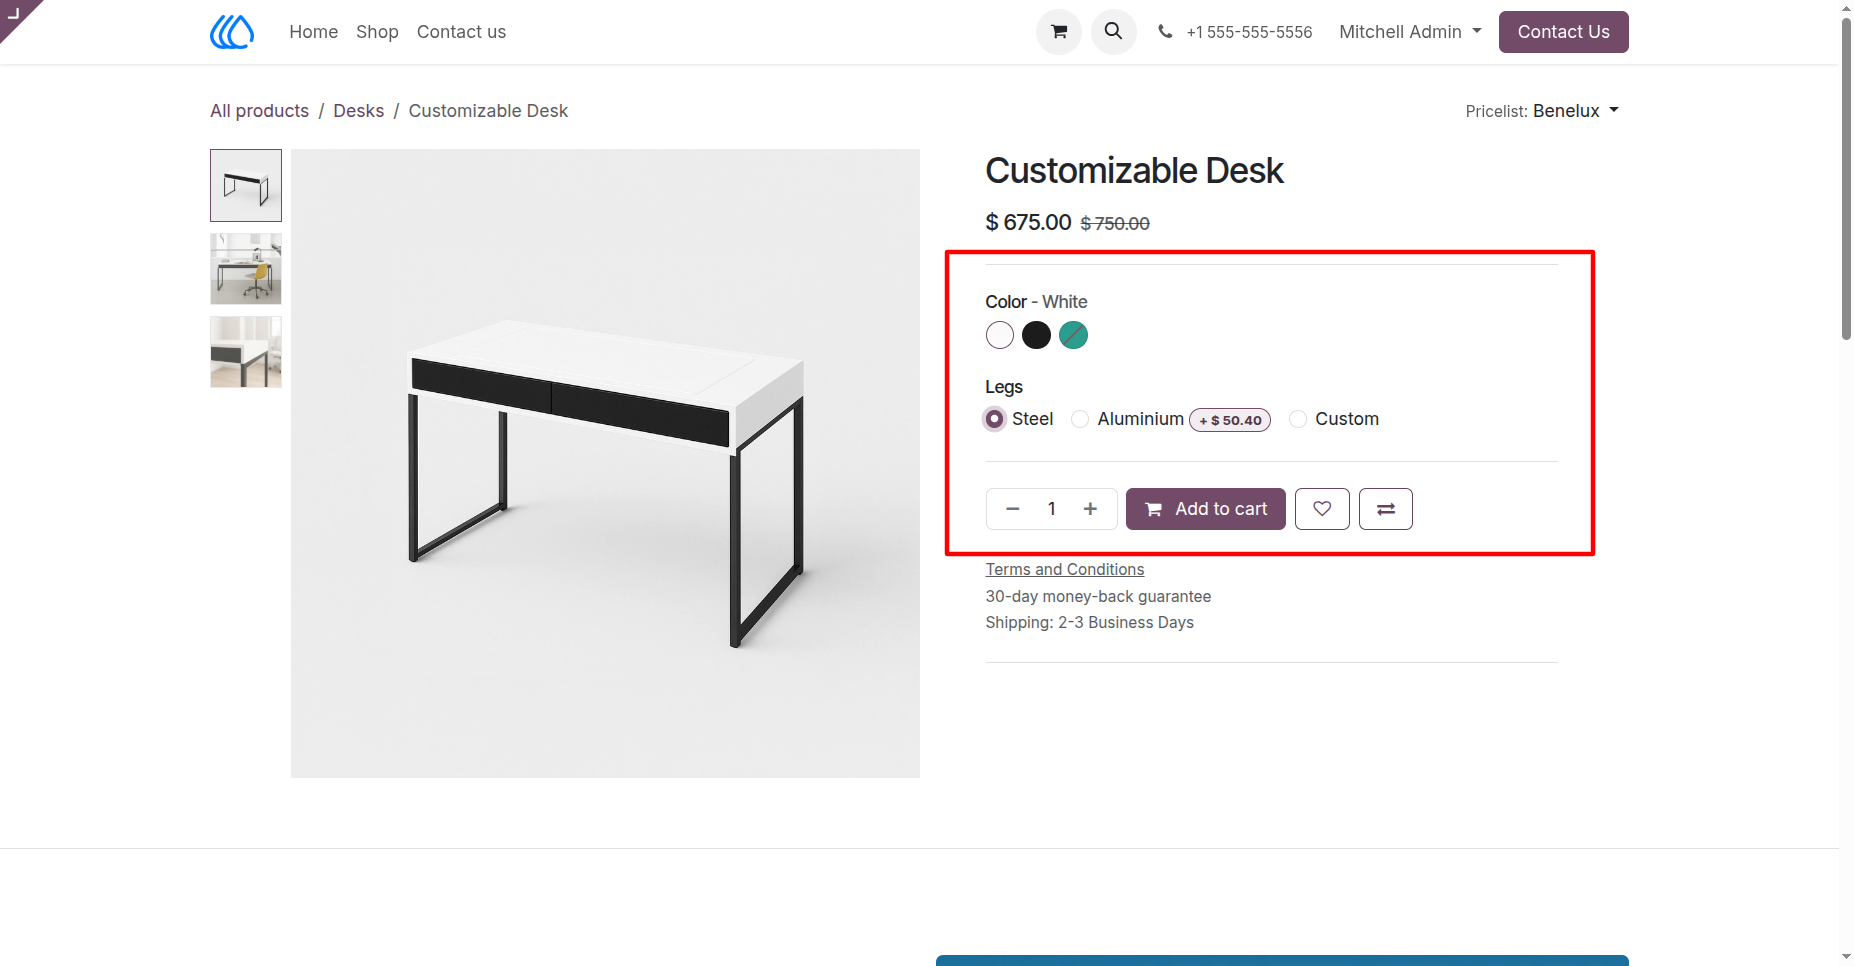Open the Terms and Conditions link
The image size is (1854, 966).
[1065, 569]
